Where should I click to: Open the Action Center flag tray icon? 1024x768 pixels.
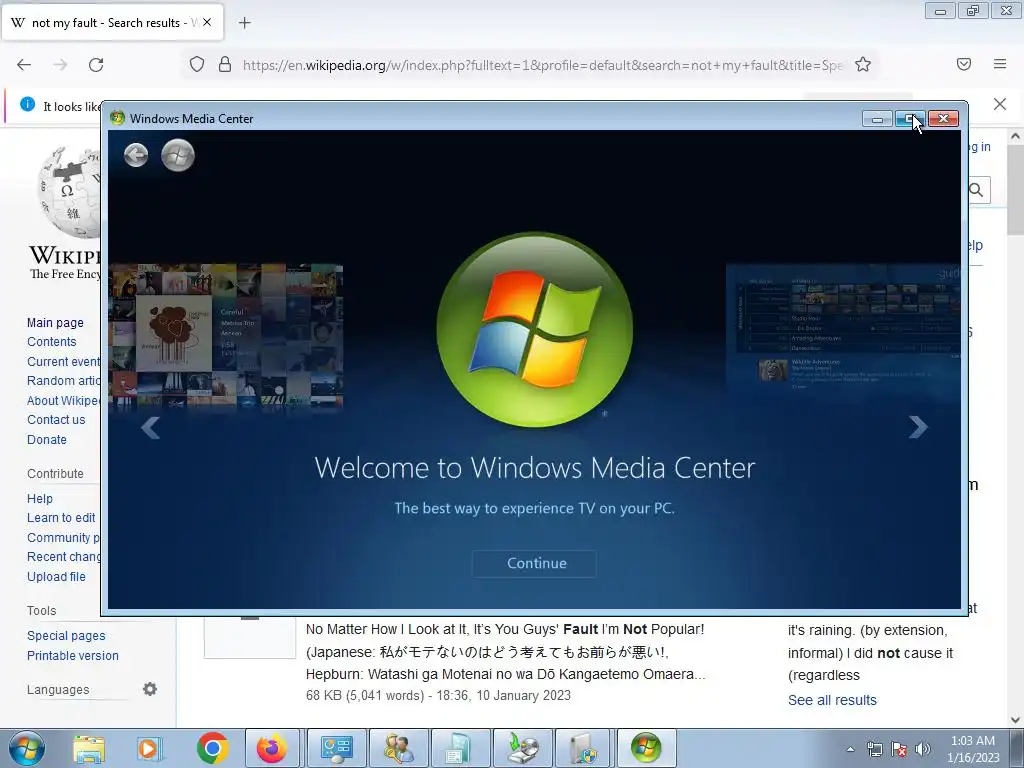click(899, 749)
